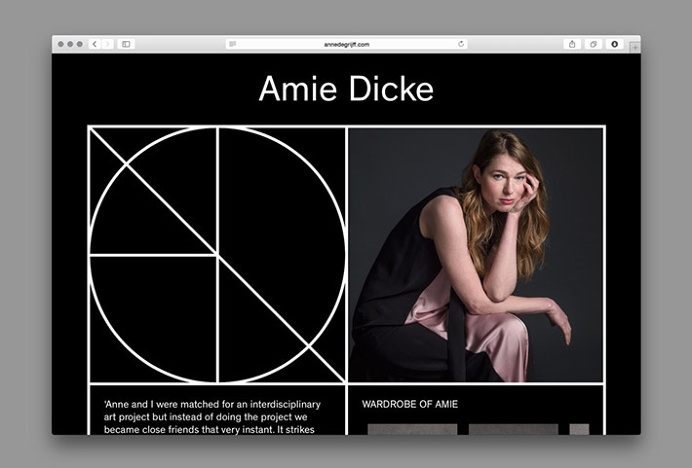Toggle the Safari sidebar button
This screenshot has width=692, height=468.
coord(126,44)
